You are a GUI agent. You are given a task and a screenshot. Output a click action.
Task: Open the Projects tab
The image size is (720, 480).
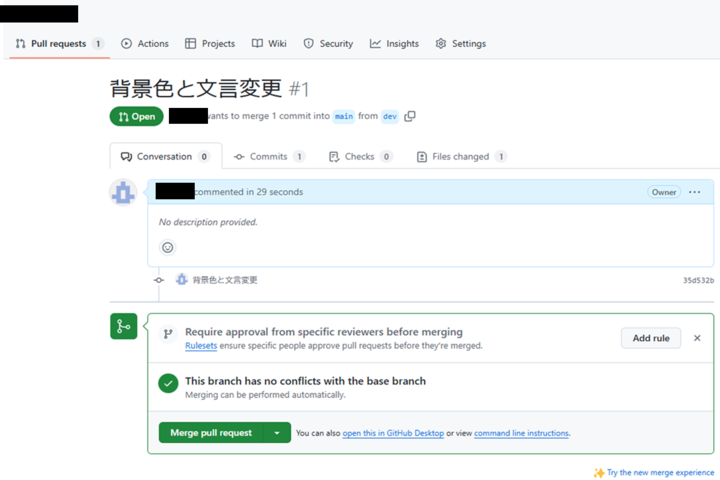click(x=210, y=44)
